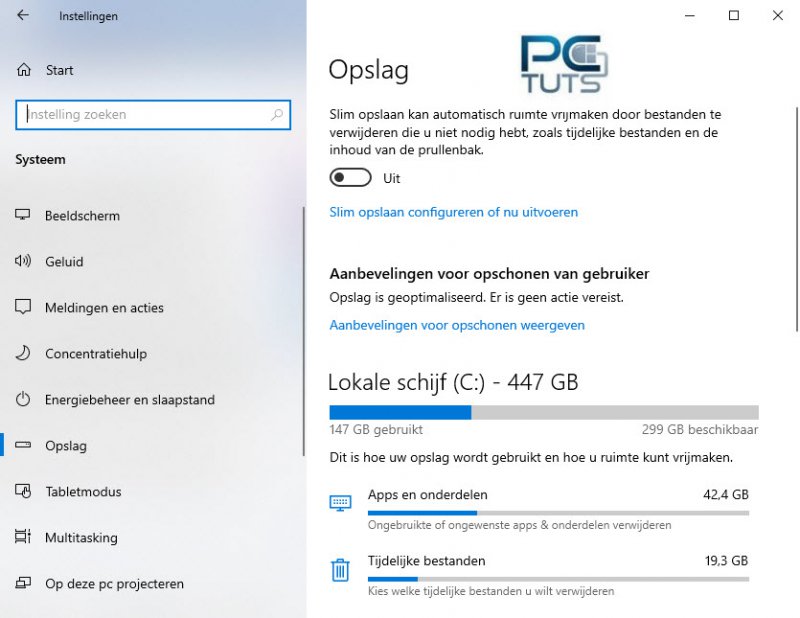Click the Geluid speaker icon

24,262
